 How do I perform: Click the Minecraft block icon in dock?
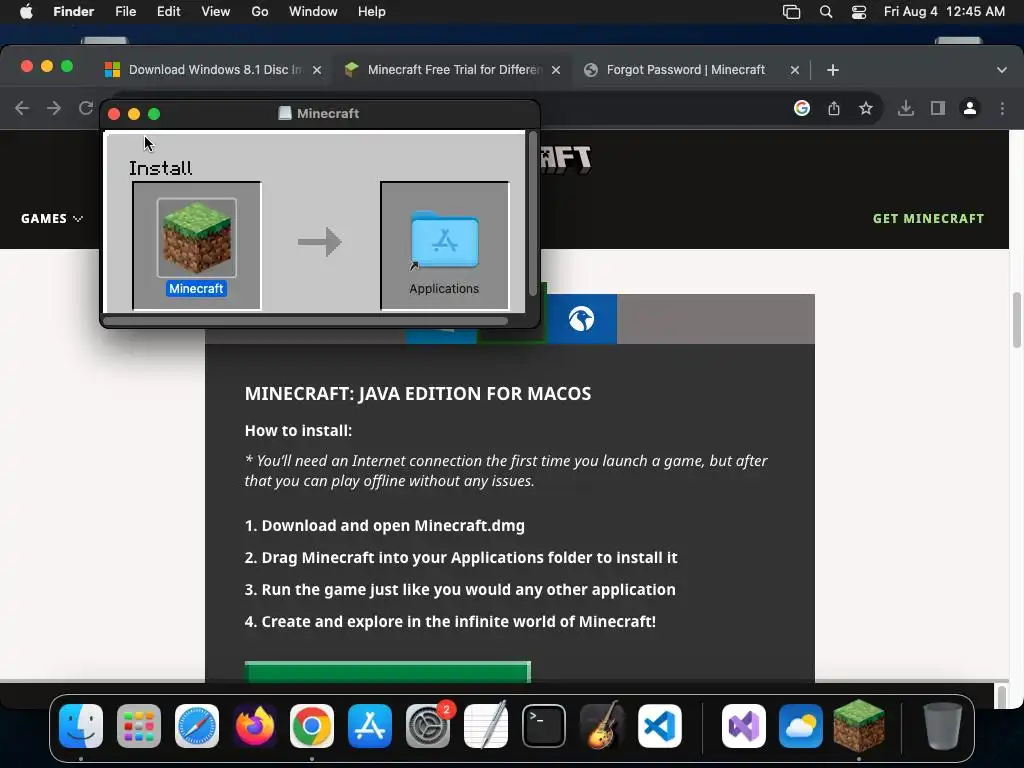click(859, 726)
